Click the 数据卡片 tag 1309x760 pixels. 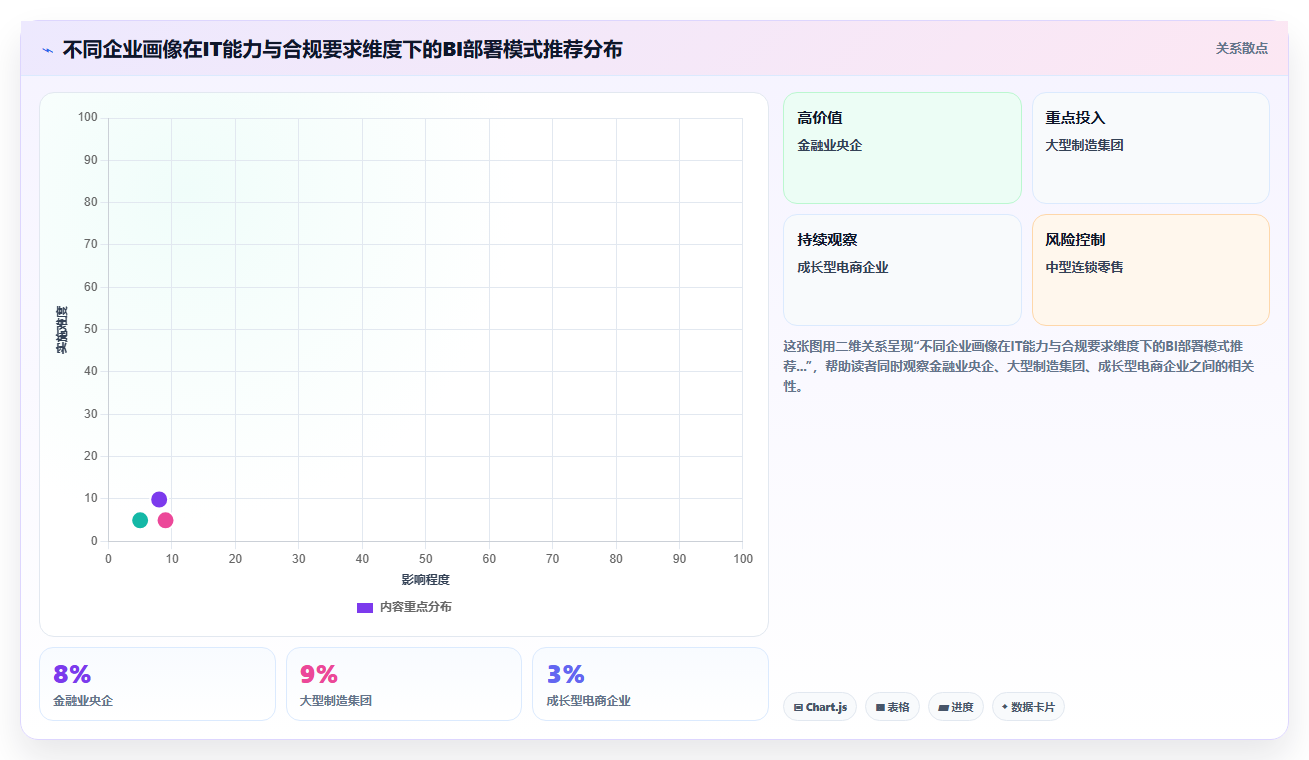pyautogui.click(x=1028, y=707)
